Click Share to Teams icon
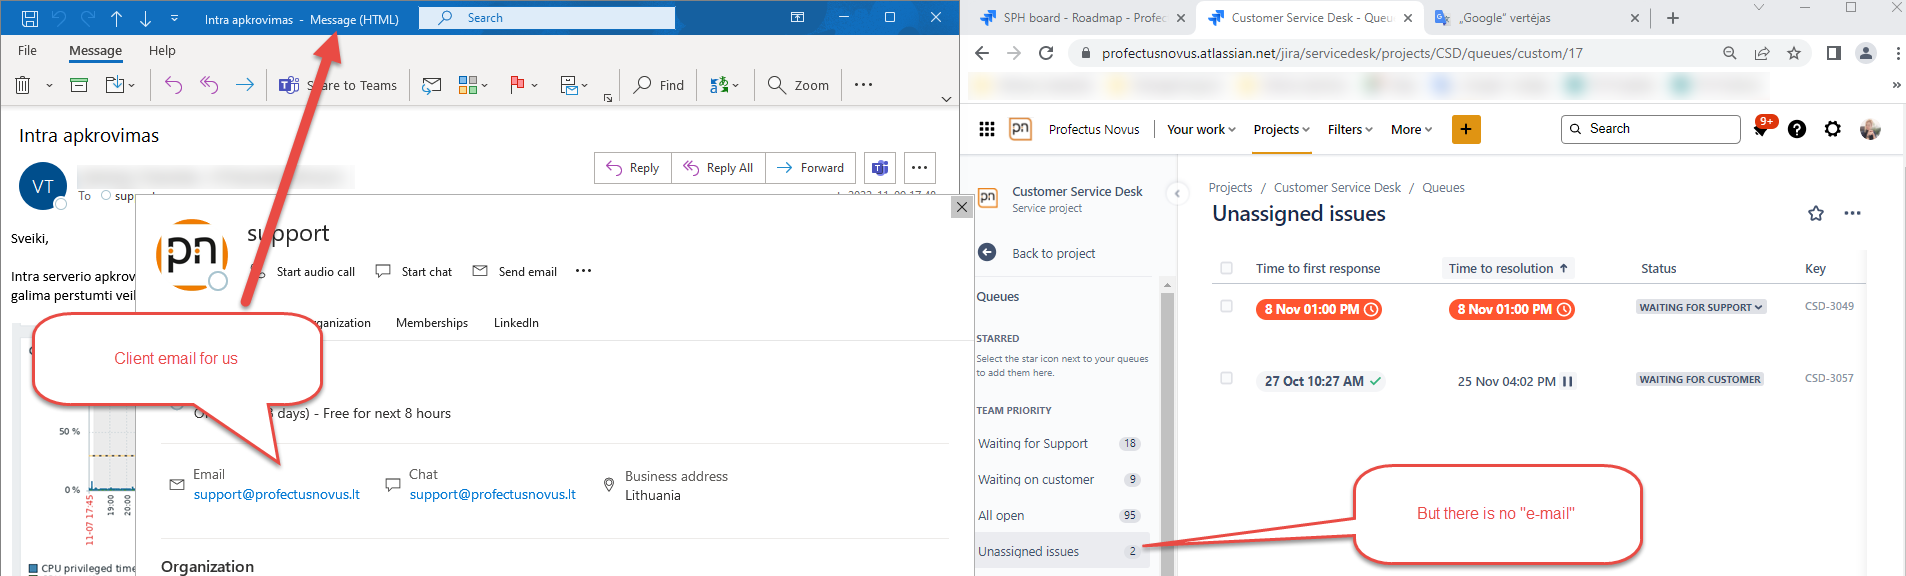 coord(289,85)
